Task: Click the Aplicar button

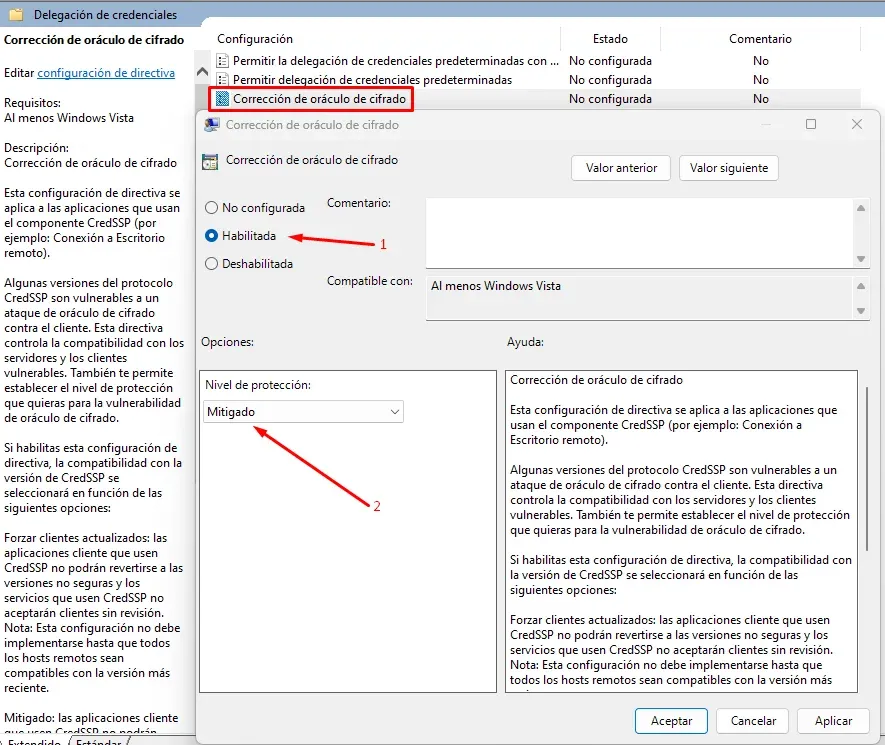Action: coord(833,721)
